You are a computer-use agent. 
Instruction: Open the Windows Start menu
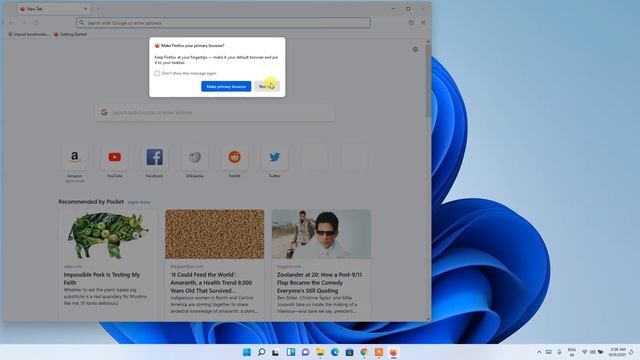(247, 352)
